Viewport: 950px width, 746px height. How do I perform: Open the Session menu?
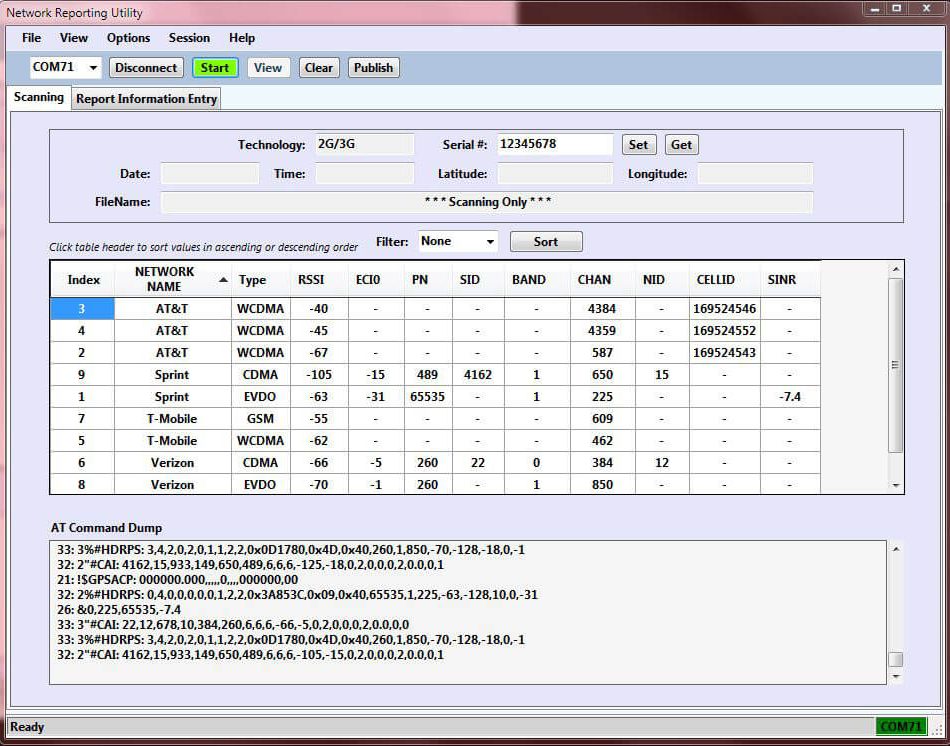click(x=189, y=38)
